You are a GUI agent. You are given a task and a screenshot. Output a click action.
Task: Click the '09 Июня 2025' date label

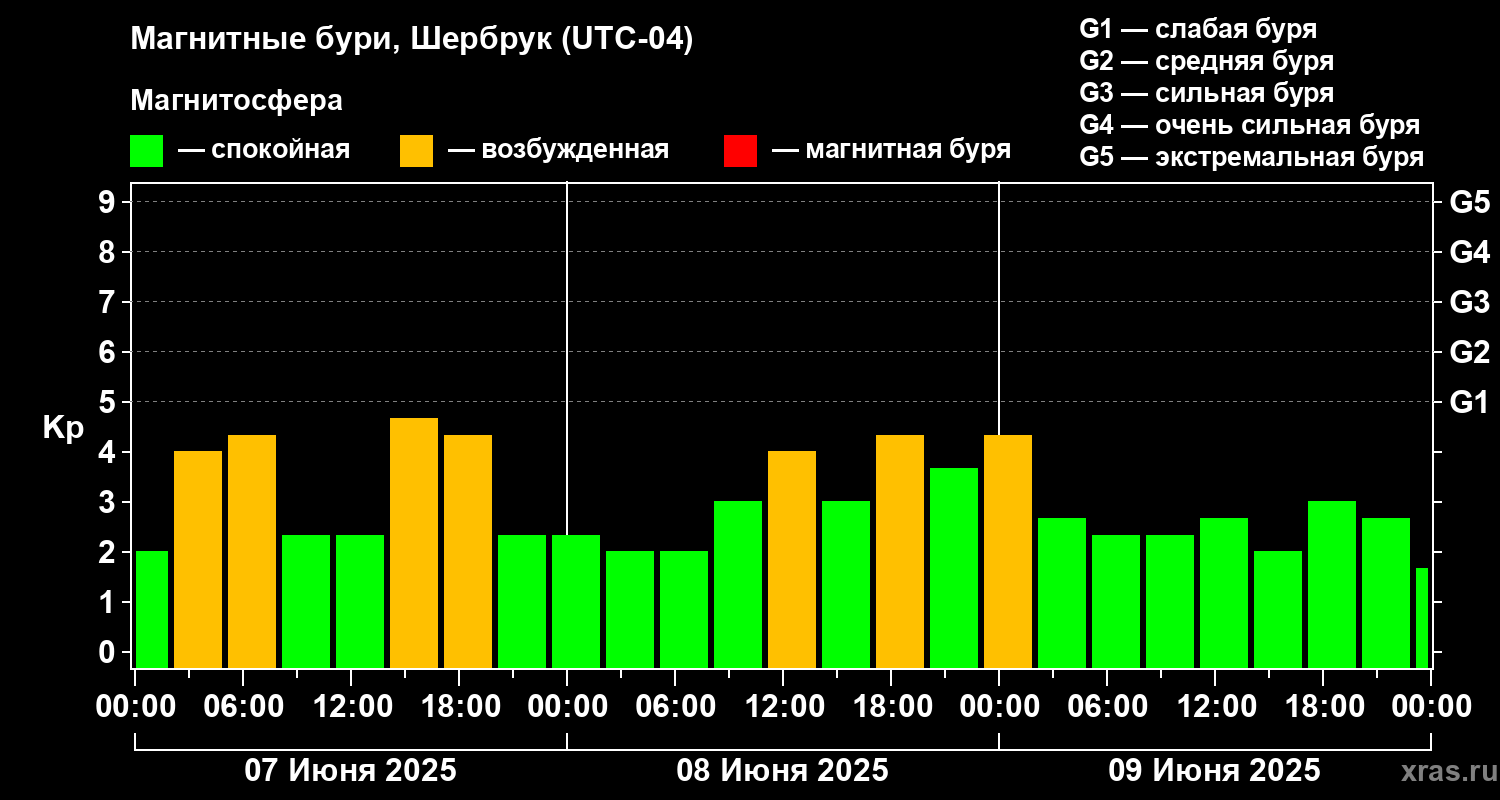tap(1215, 770)
